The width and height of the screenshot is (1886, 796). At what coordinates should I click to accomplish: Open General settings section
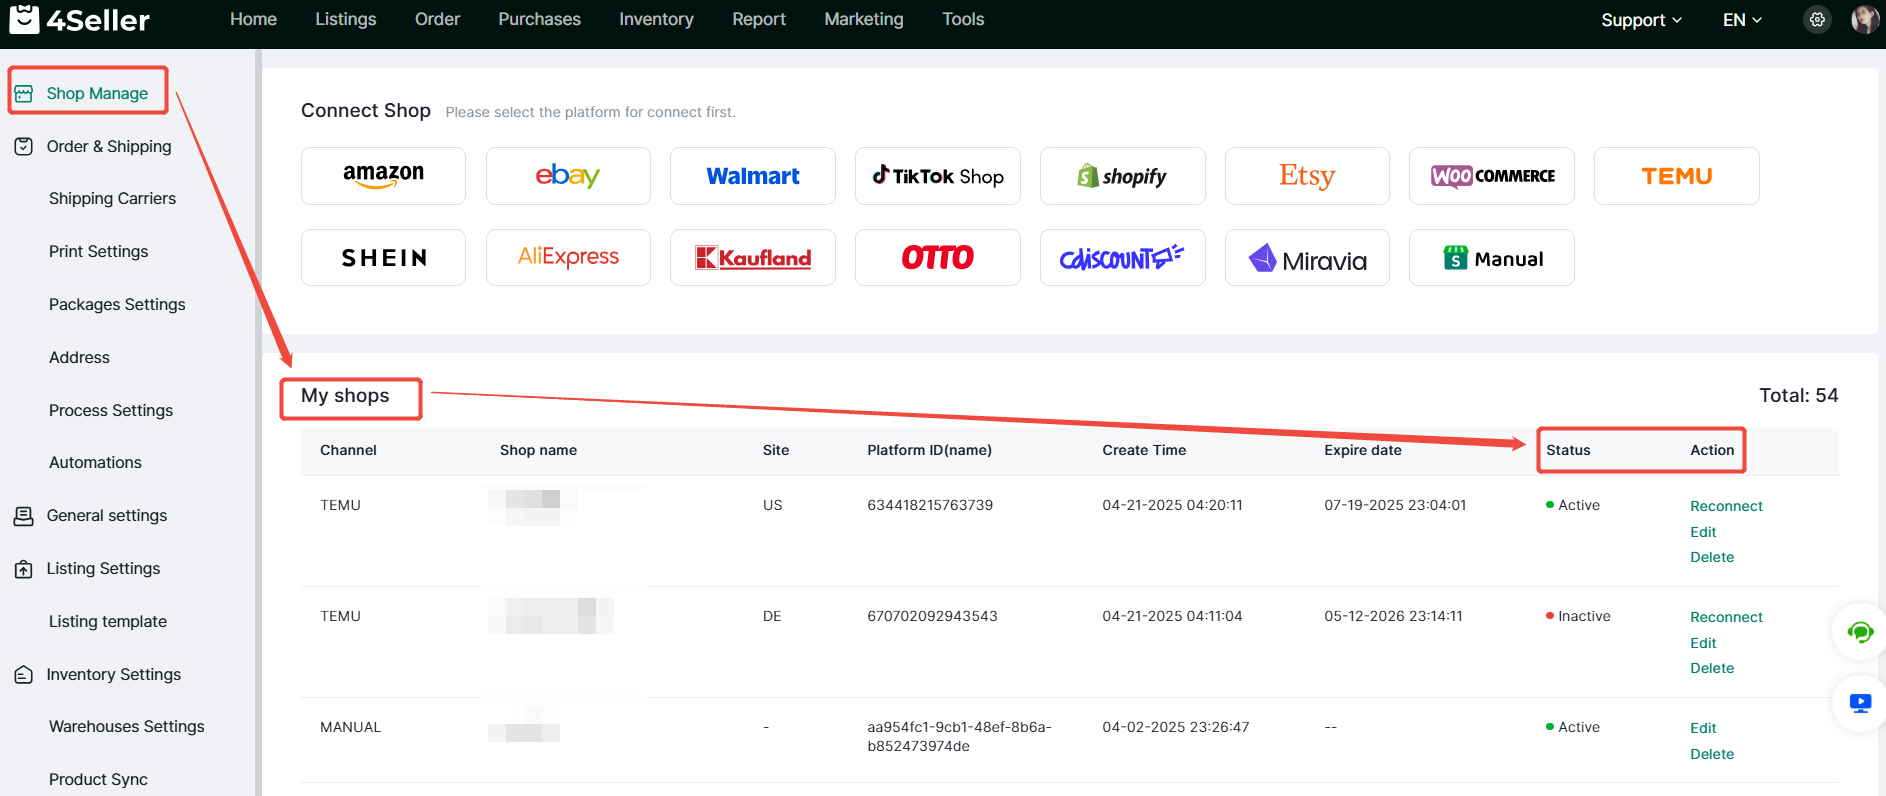107,516
